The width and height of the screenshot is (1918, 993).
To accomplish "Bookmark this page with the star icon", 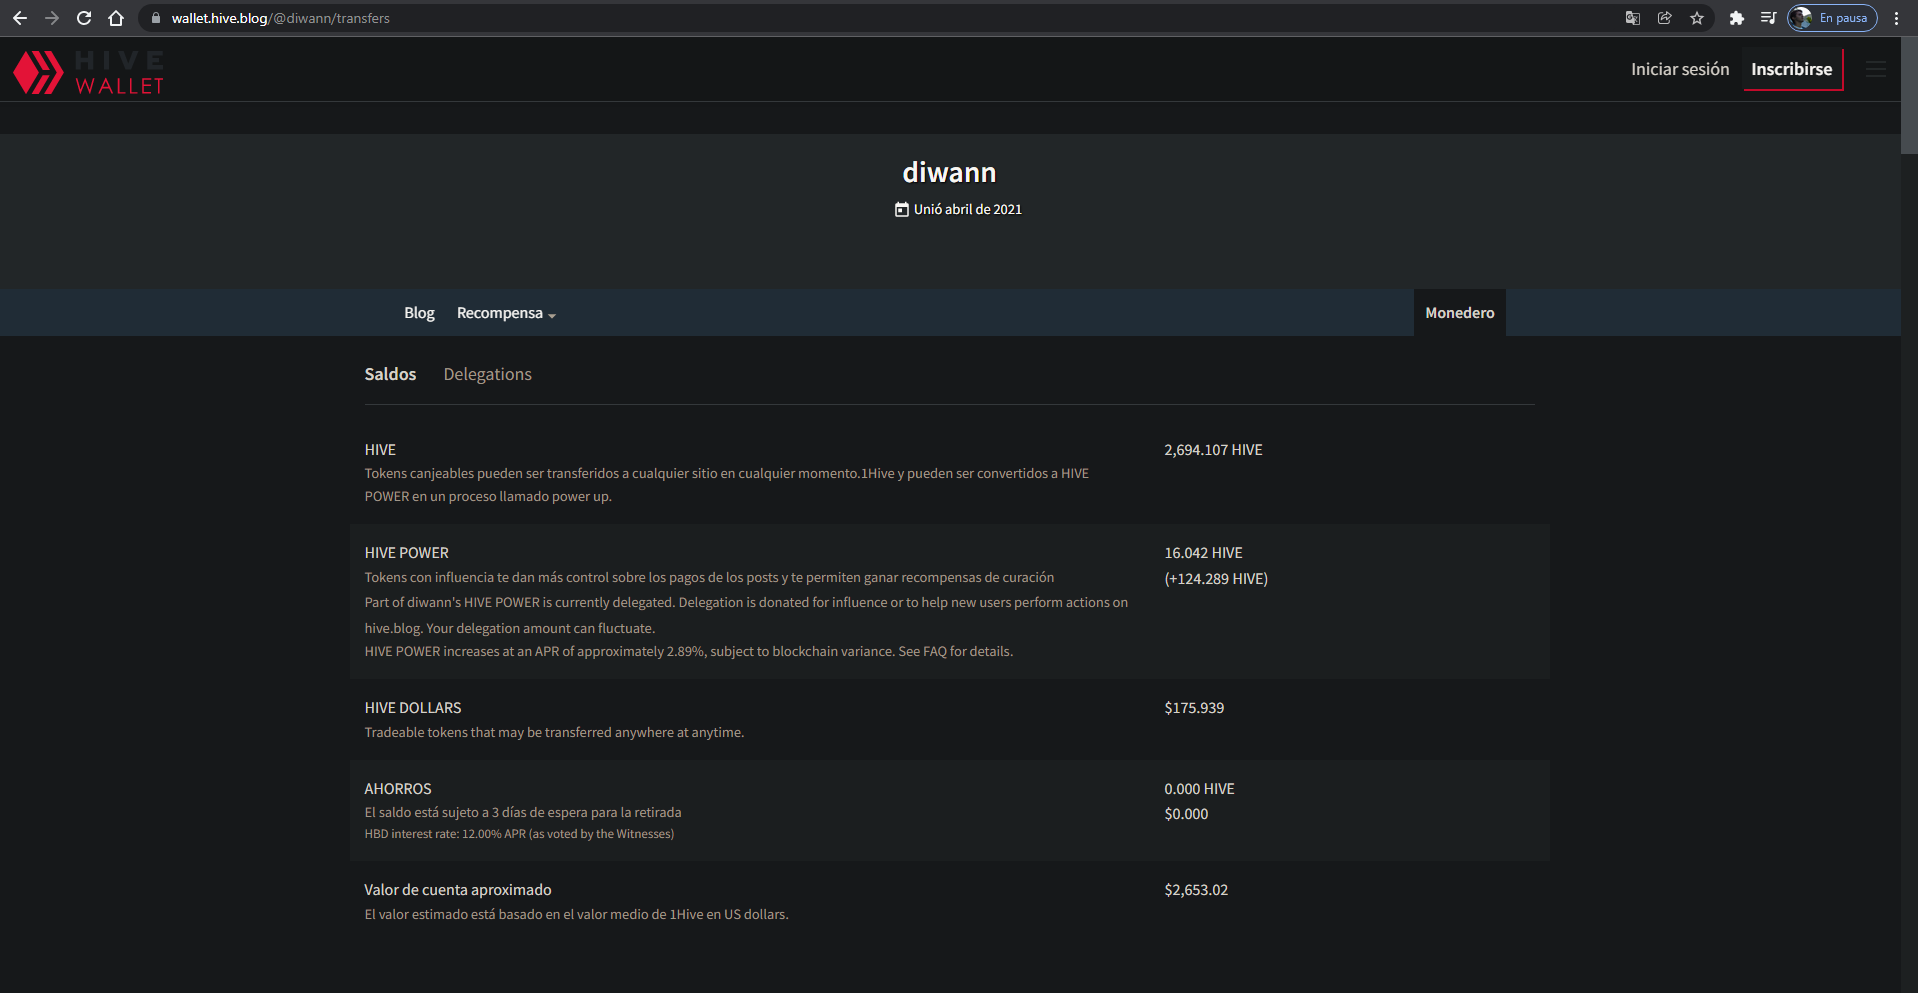I will point(1697,18).
